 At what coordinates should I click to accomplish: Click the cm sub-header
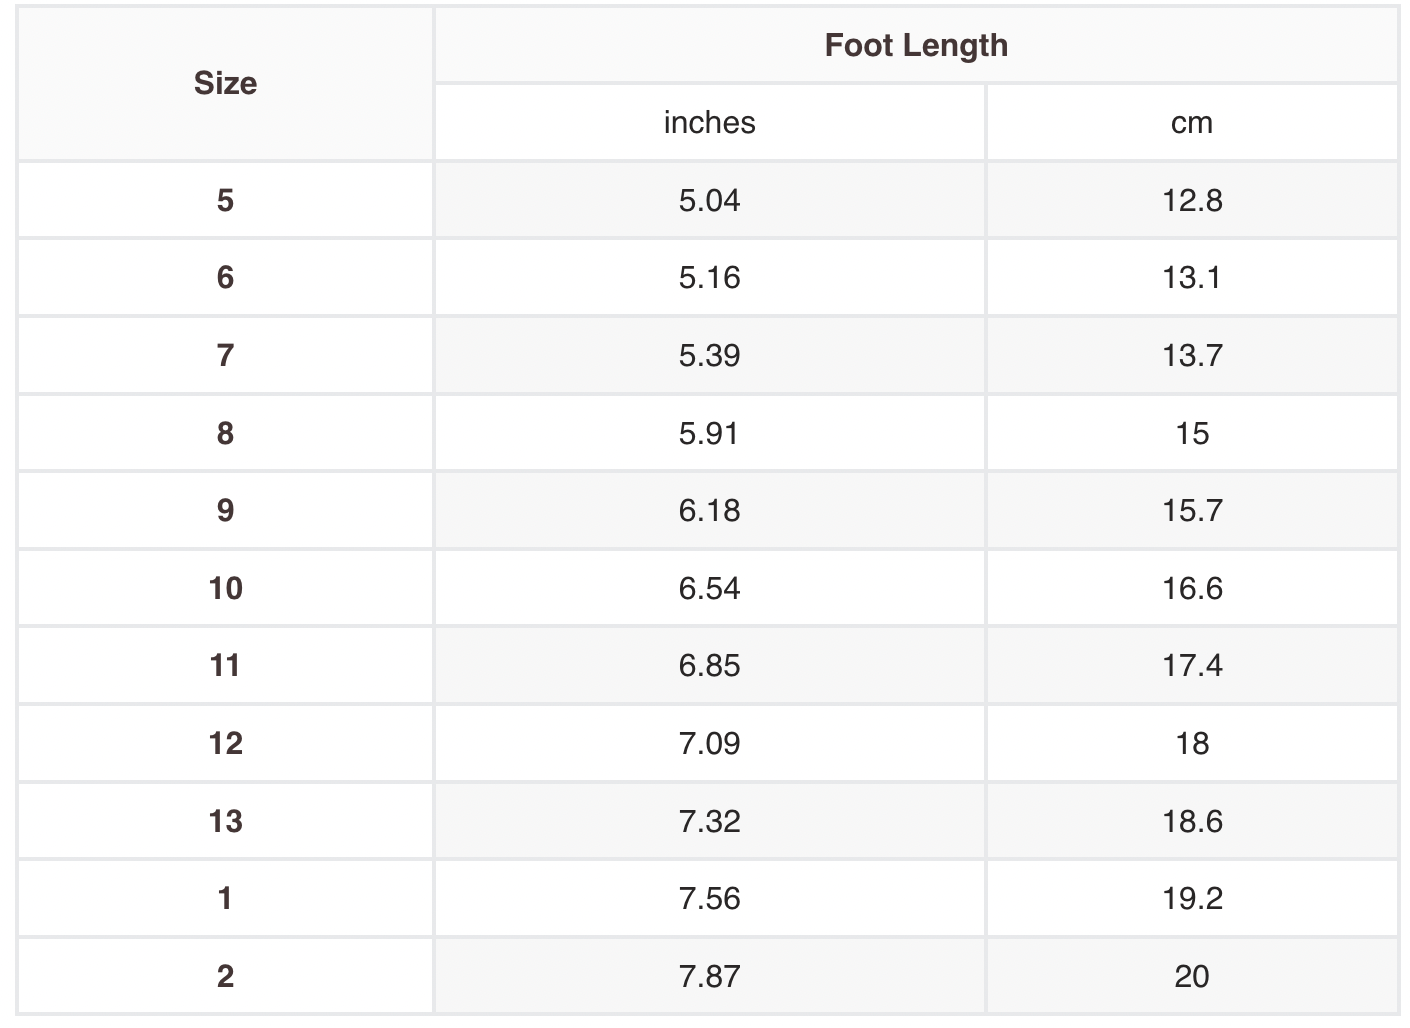(1191, 122)
